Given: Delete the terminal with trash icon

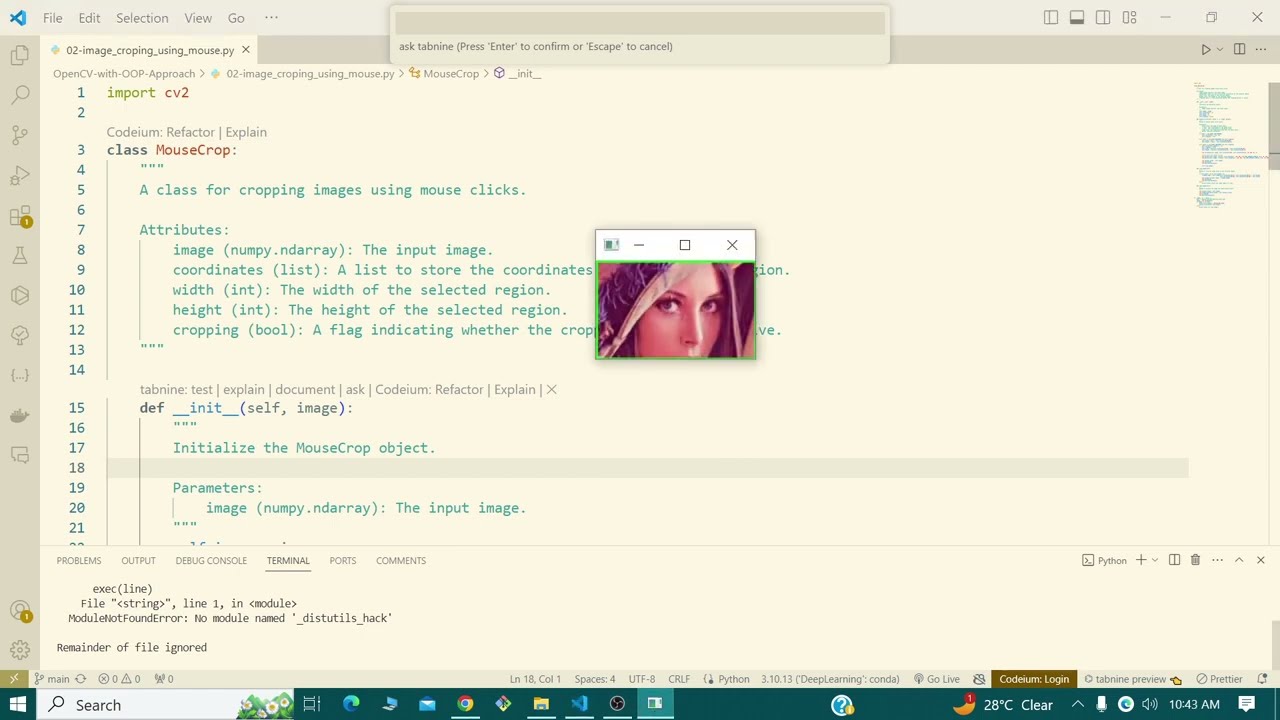Looking at the screenshot, I should pos(1195,560).
